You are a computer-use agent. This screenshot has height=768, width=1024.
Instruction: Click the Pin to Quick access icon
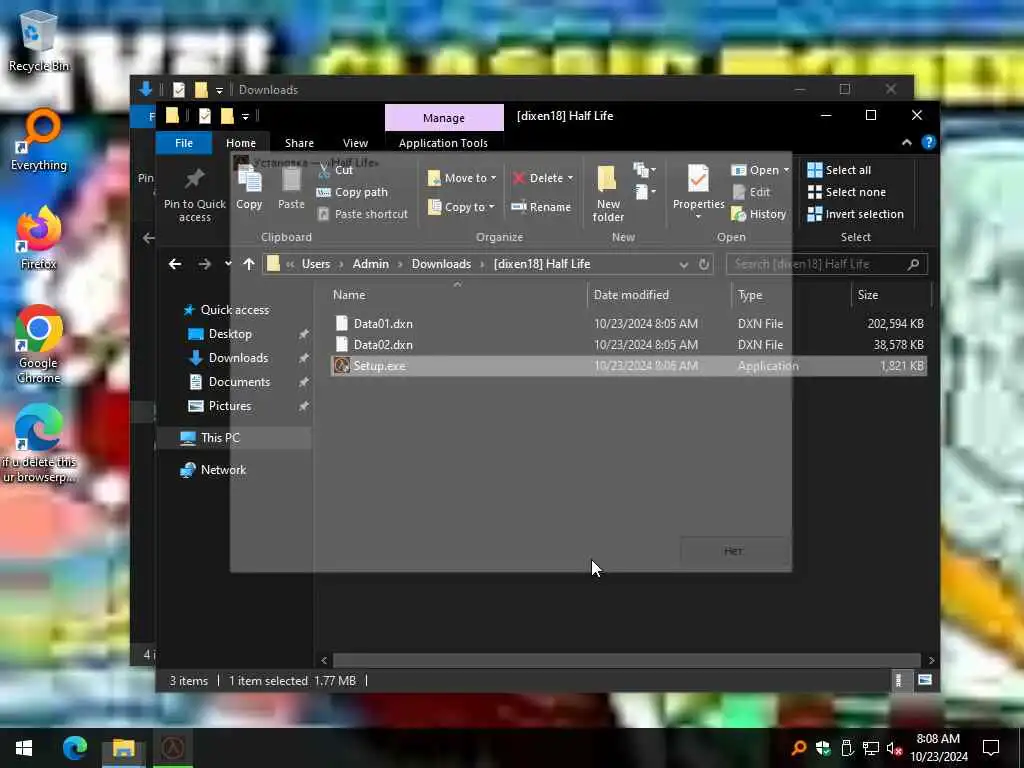pos(195,193)
